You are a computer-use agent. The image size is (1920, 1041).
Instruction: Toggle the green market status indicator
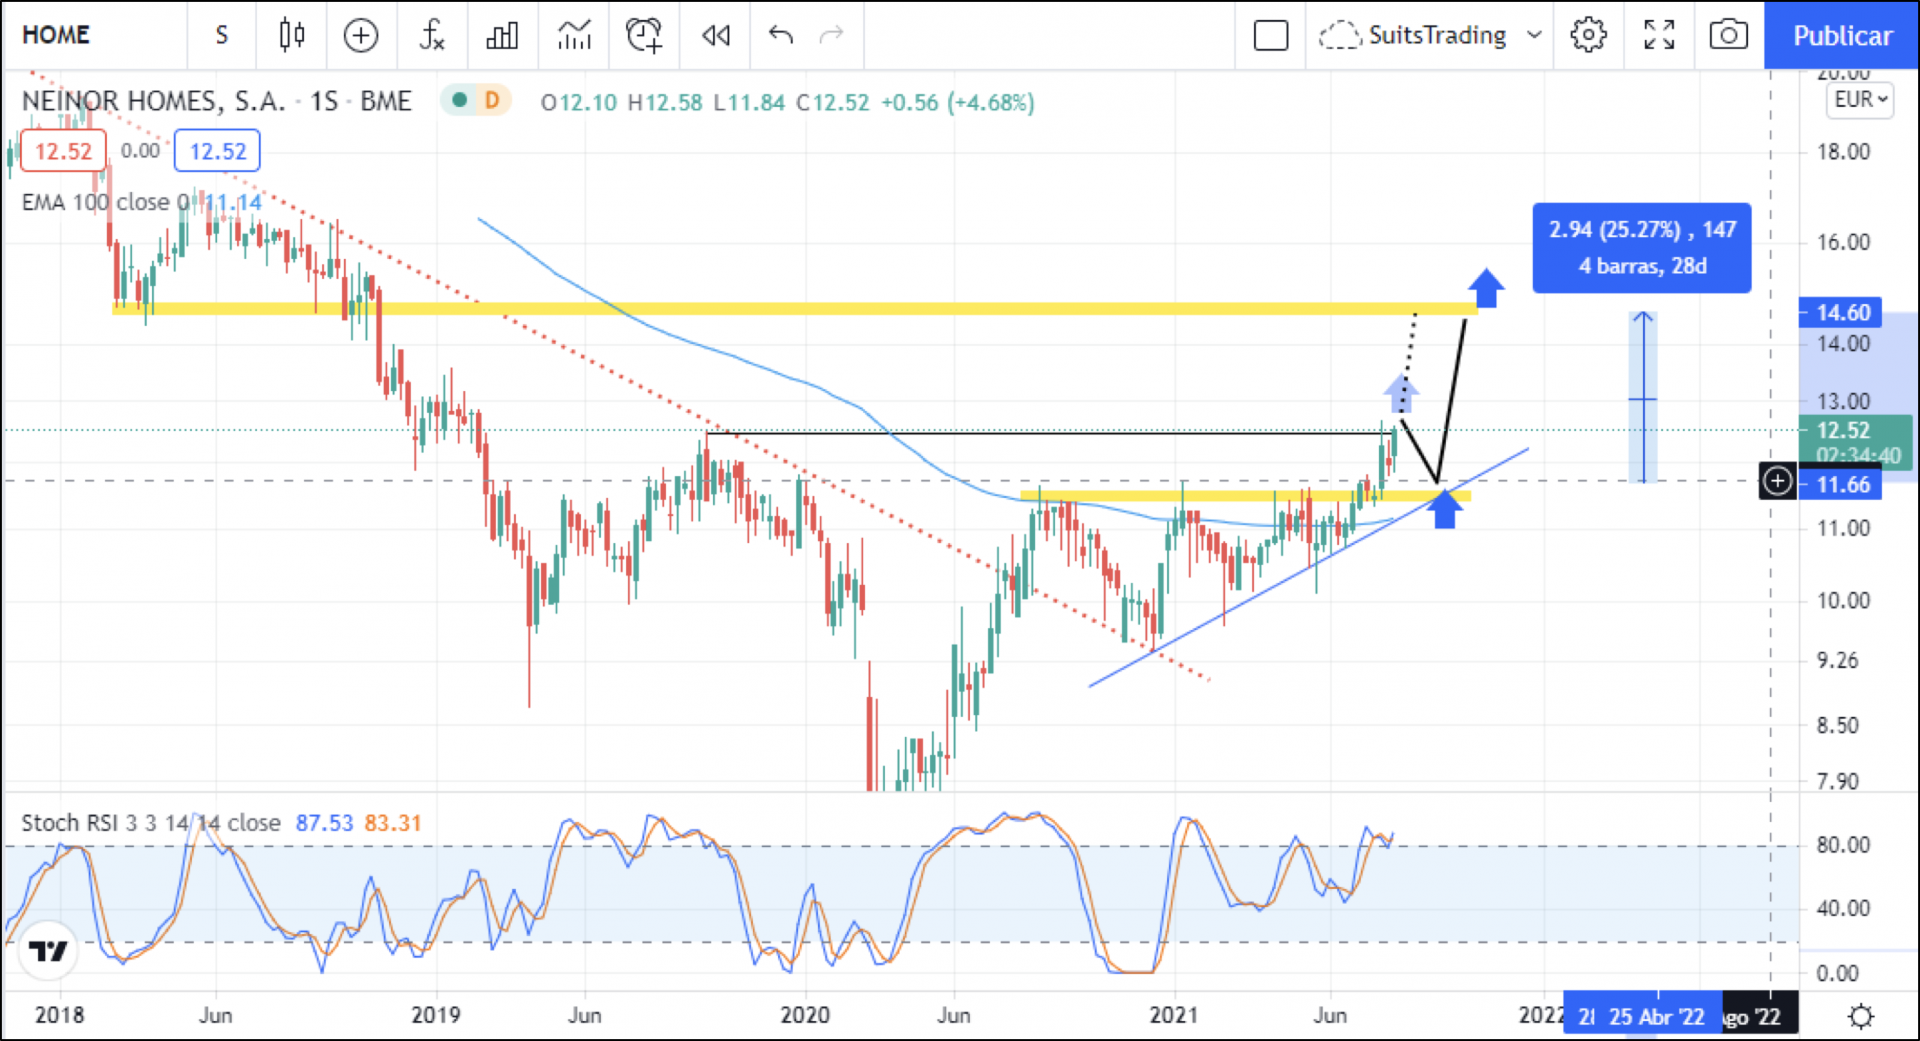pos(460,100)
